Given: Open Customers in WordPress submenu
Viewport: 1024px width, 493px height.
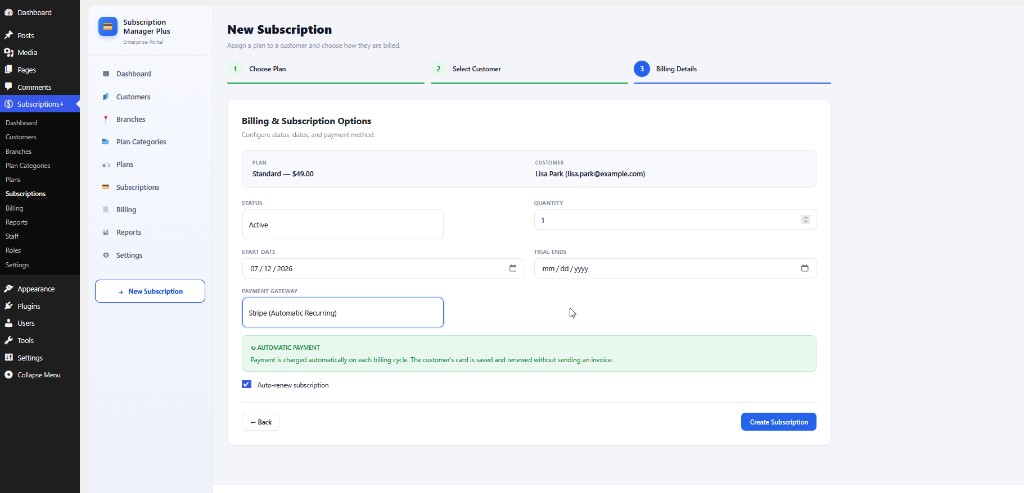Looking at the screenshot, I should point(21,137).
